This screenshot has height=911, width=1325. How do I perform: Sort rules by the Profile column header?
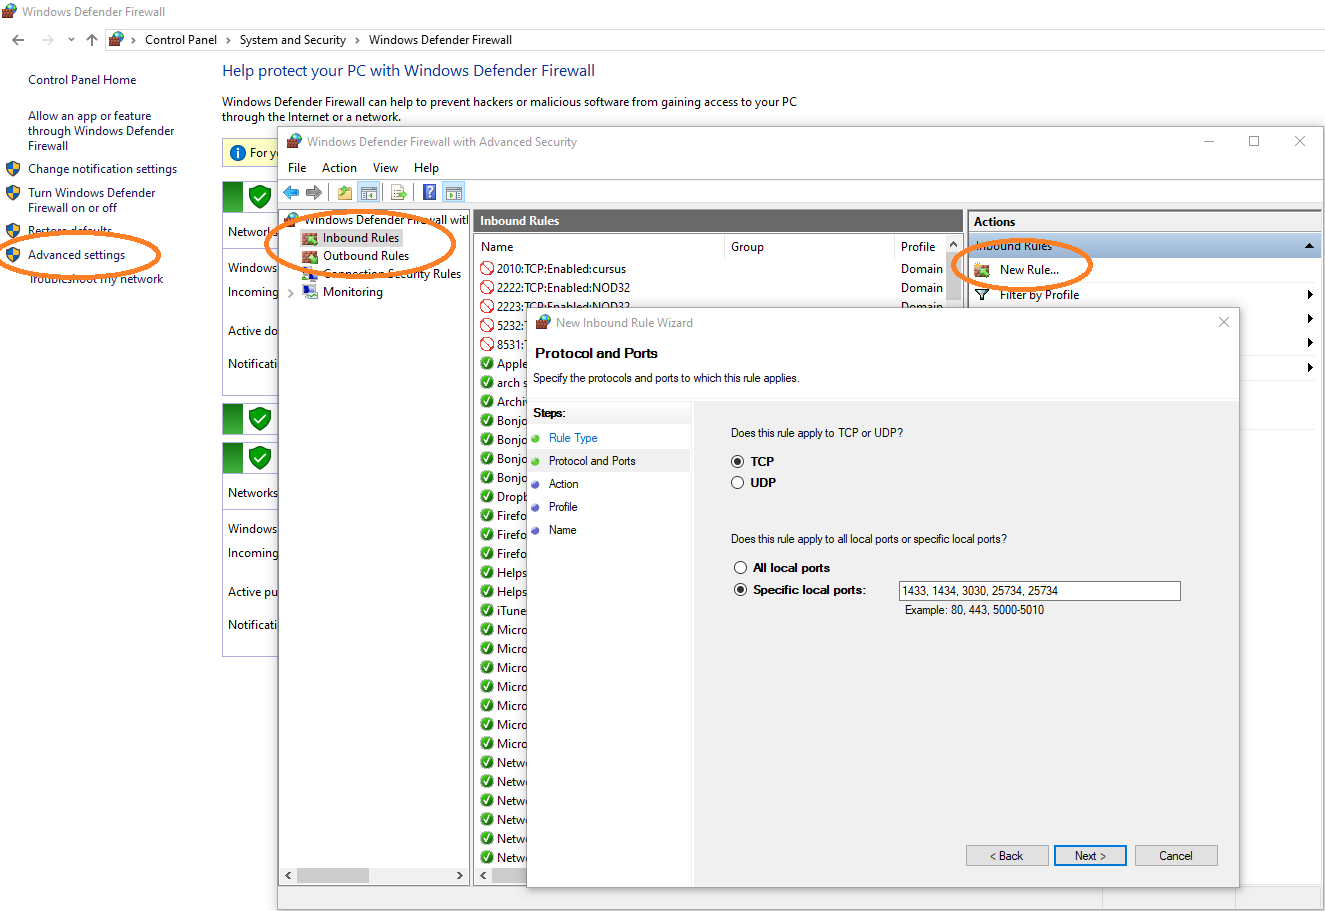920,247
